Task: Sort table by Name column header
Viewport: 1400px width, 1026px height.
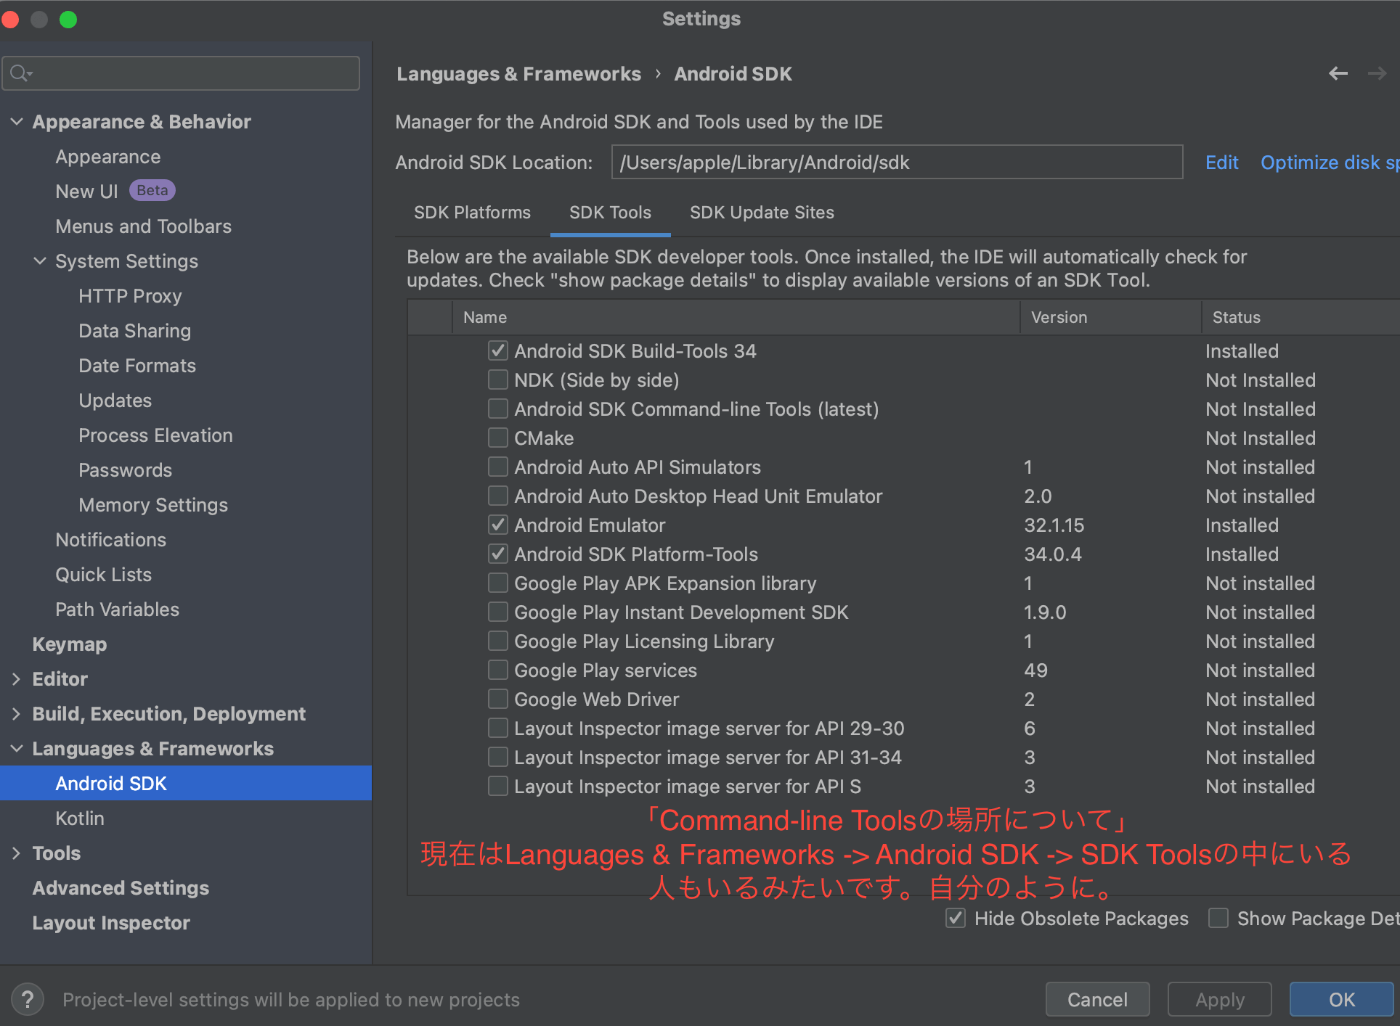Action: click(x=736, y=317)
